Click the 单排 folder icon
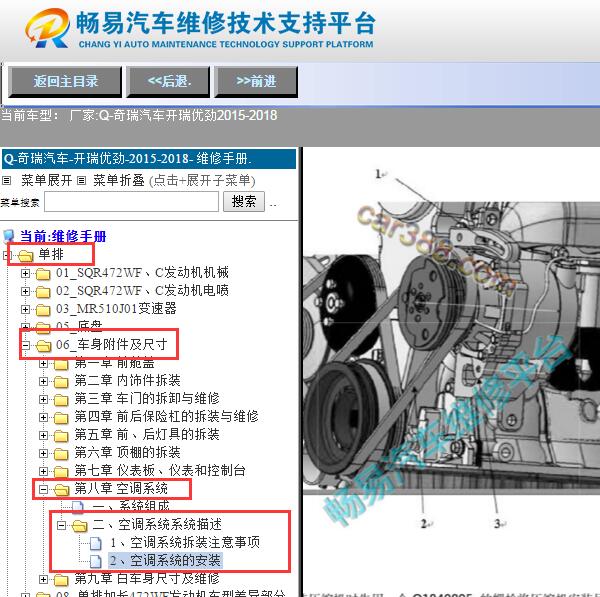 pyautogui.click(x=25, y=256)
